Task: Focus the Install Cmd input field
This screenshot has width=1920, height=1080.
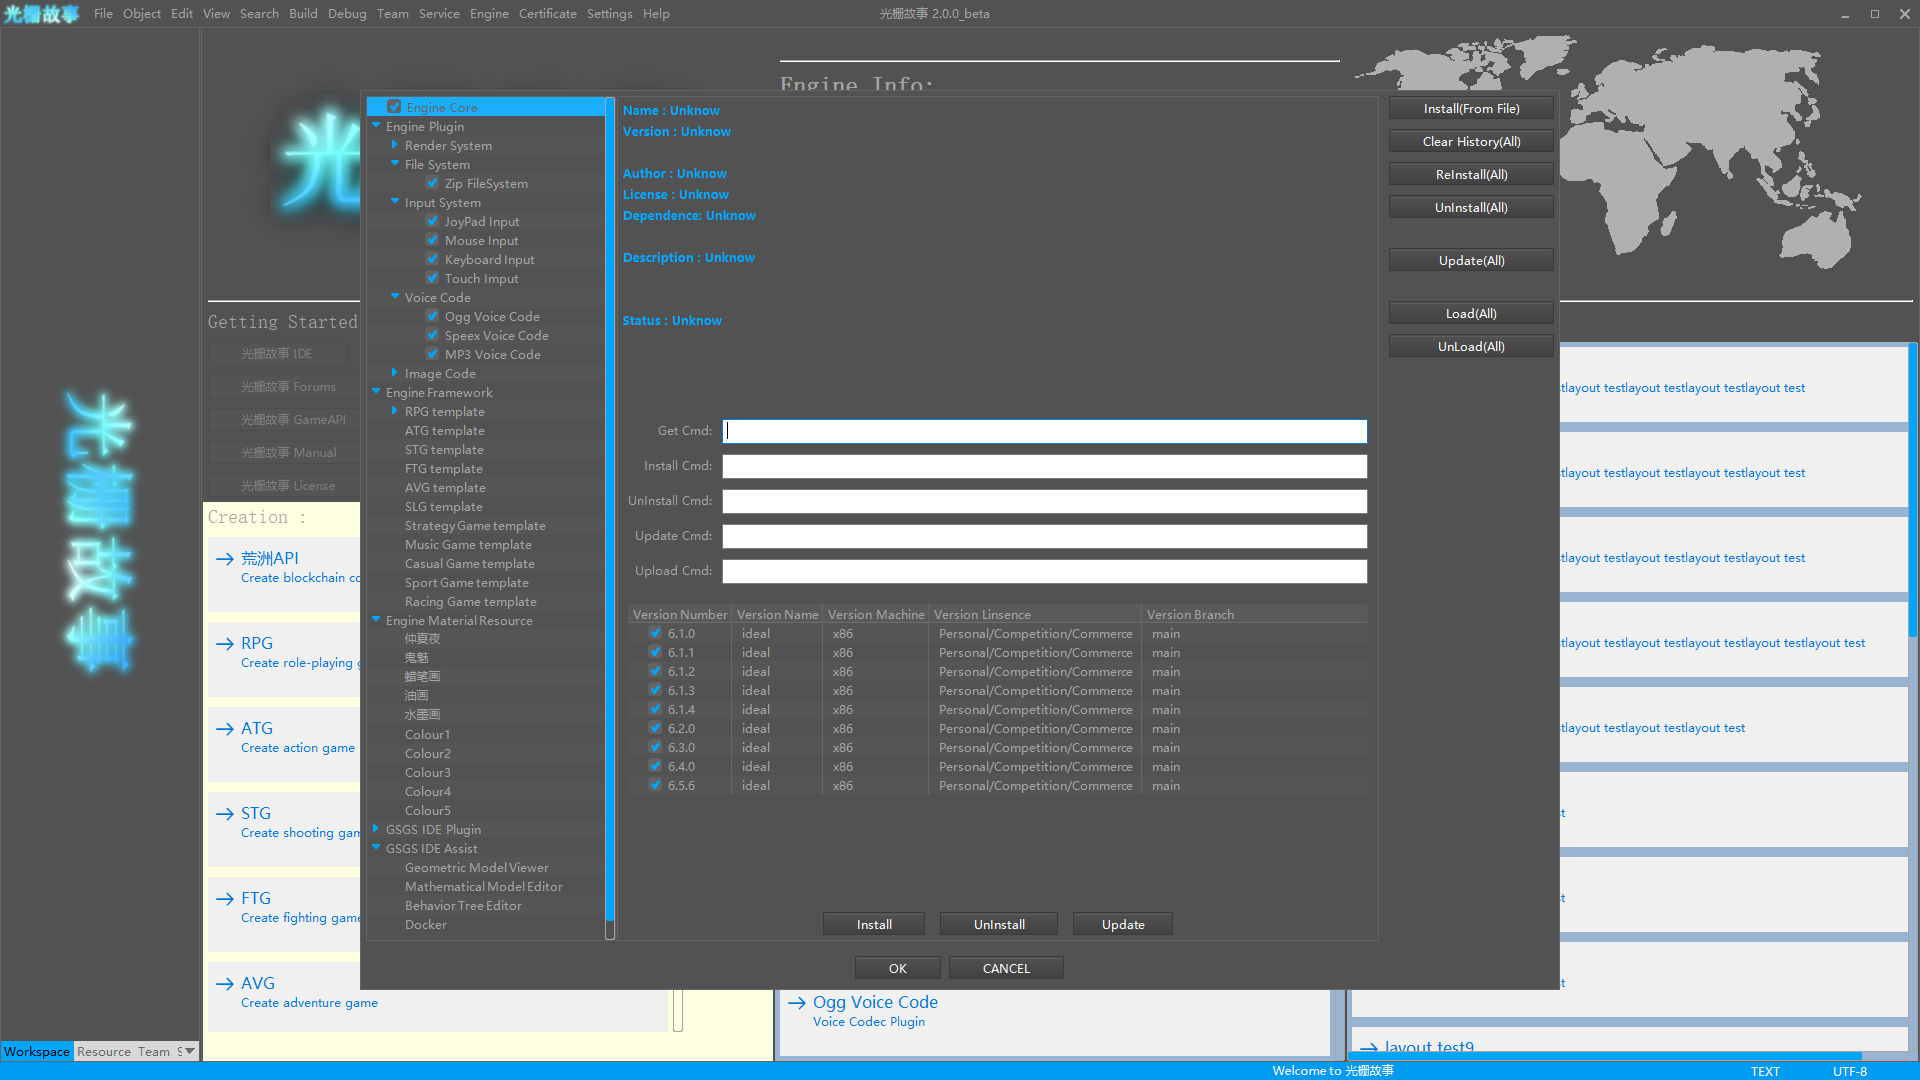Action: point(1045,466)
